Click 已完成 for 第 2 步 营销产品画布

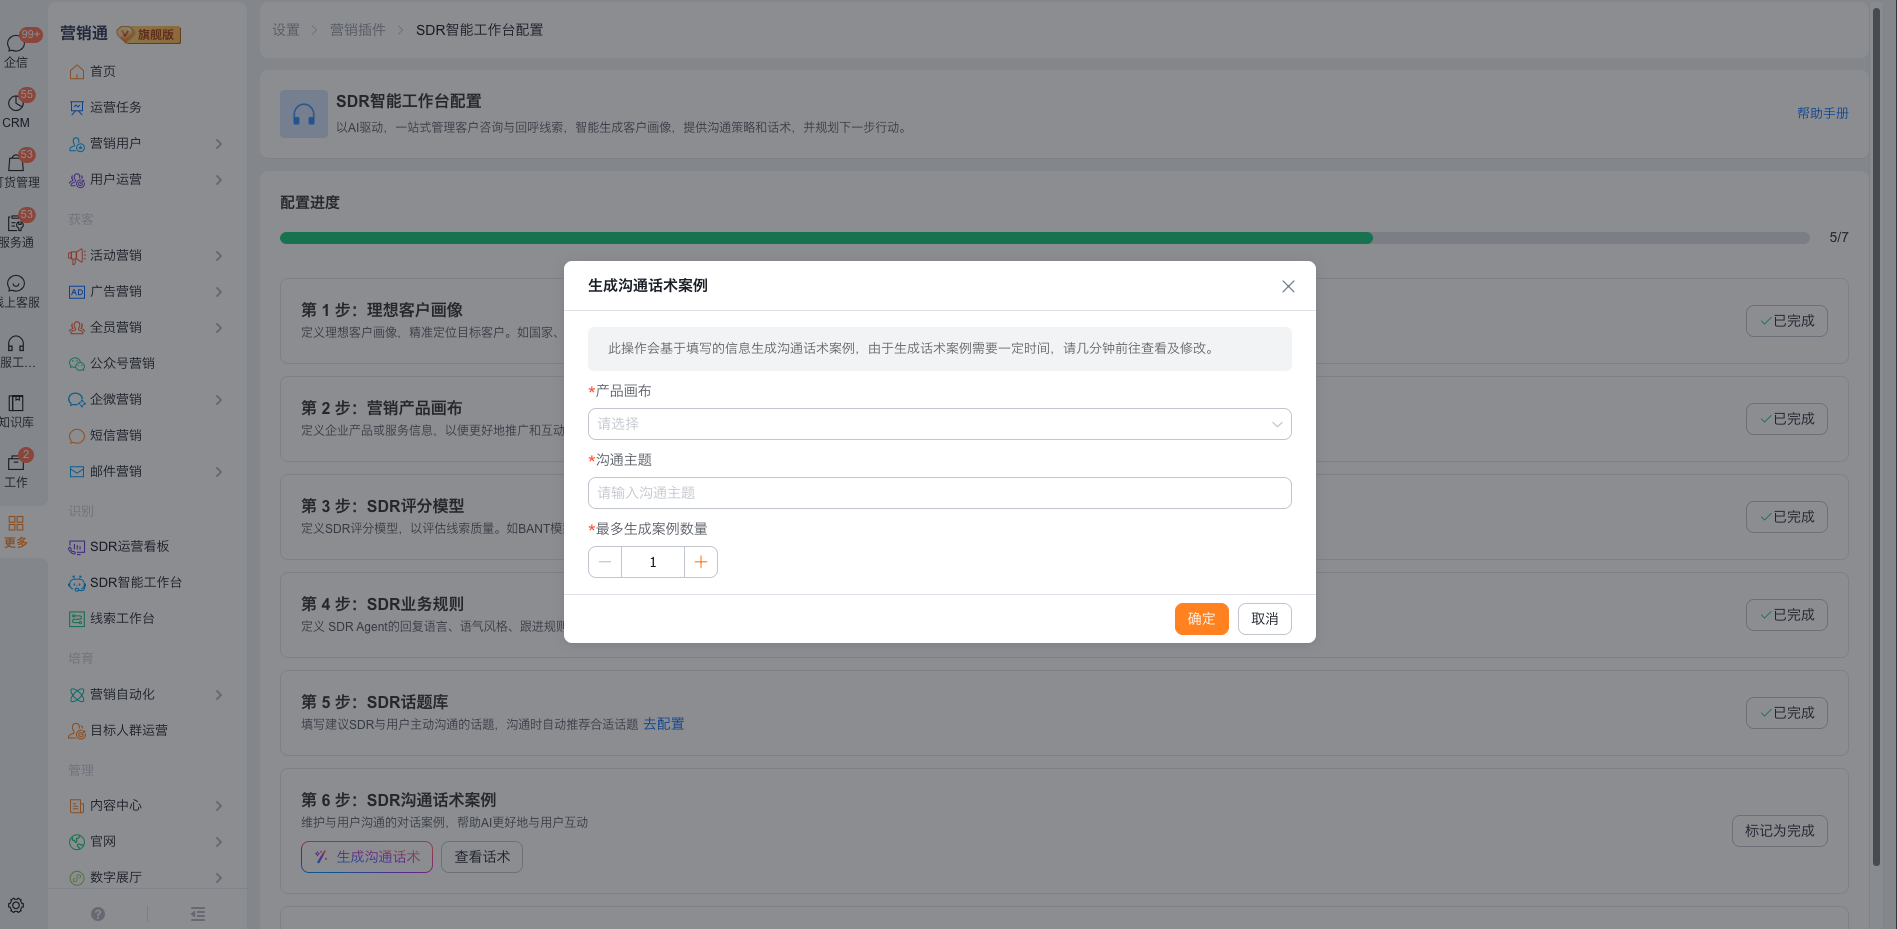[x=1787, y=419]
